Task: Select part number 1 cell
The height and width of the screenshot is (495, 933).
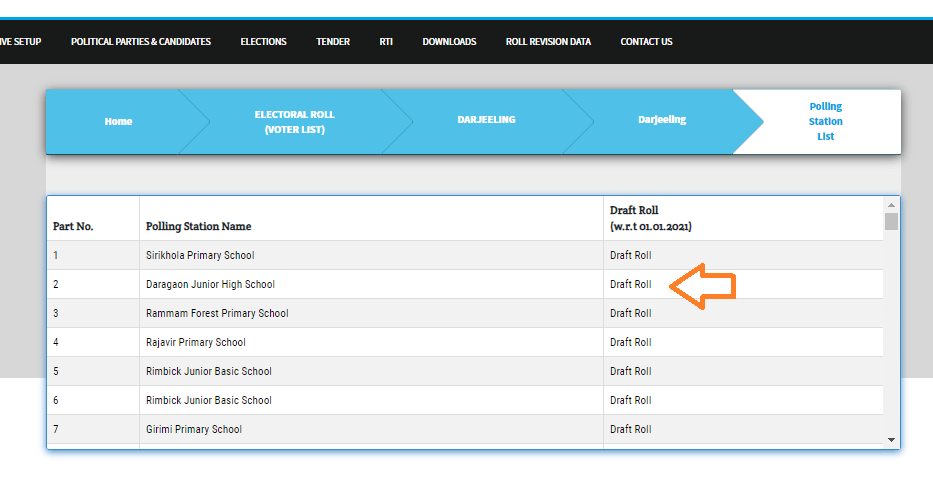Action: [93, 255]
